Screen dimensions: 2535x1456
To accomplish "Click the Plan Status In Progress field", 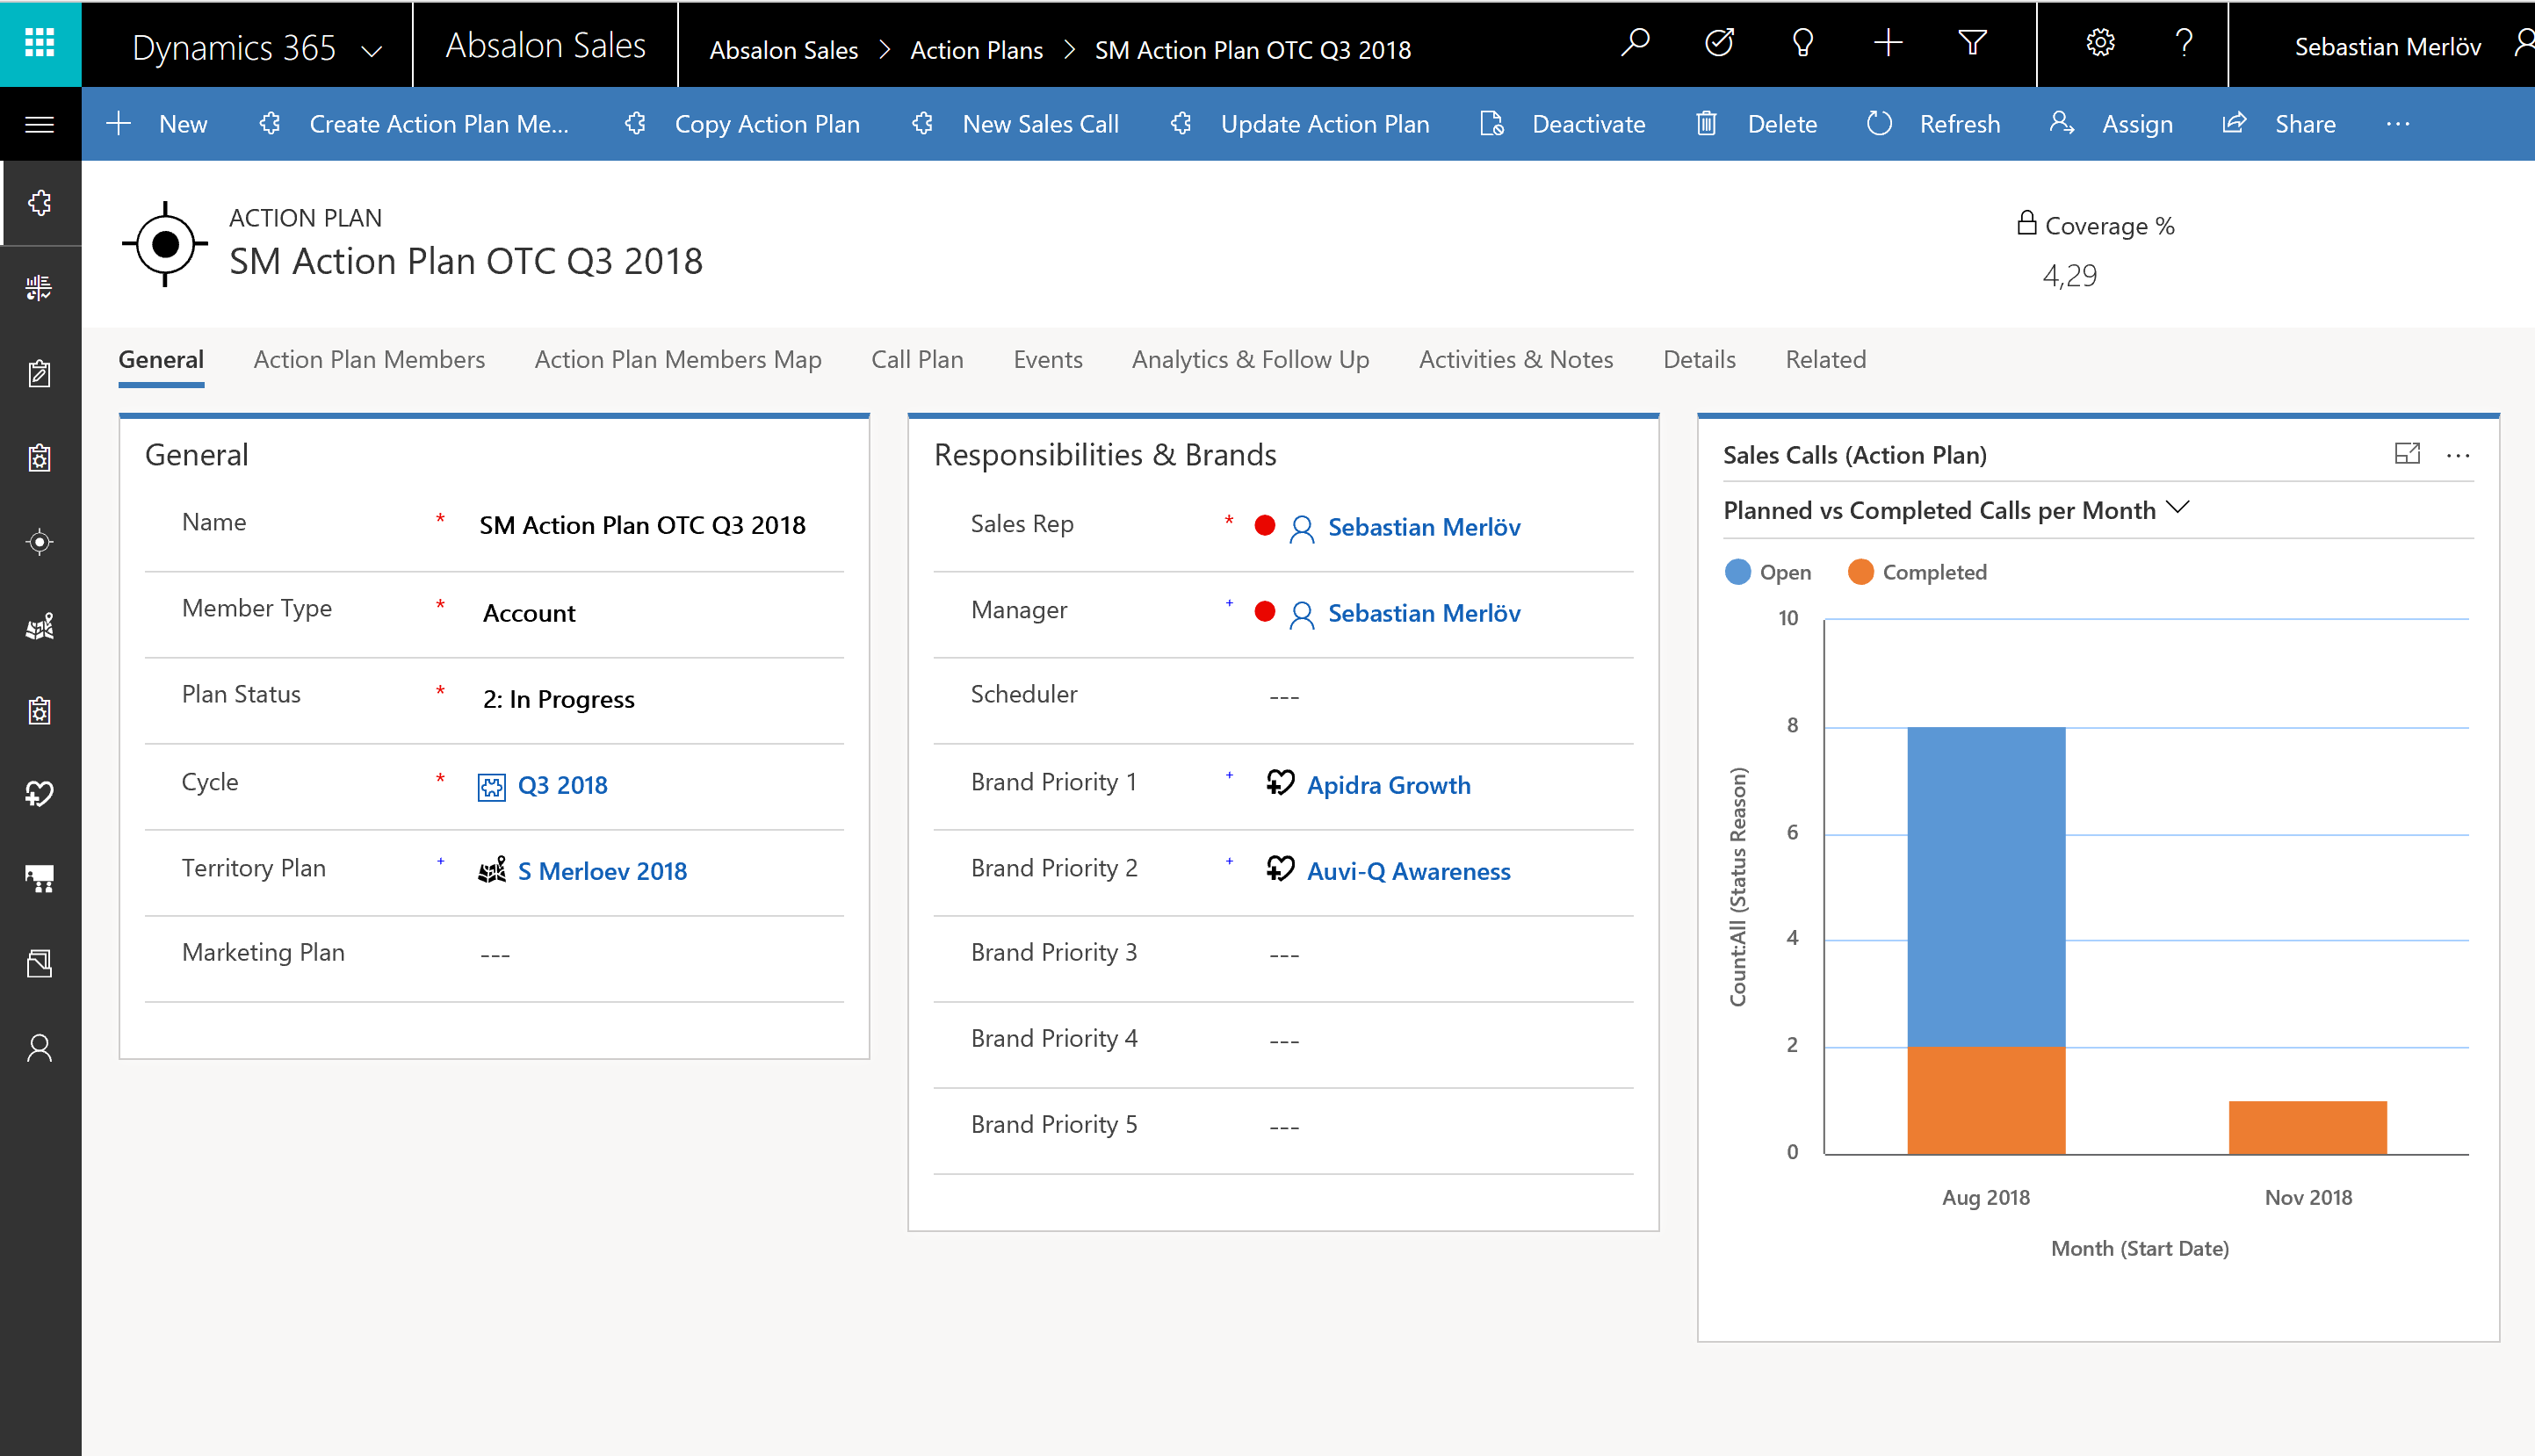I will coord(558,700).
